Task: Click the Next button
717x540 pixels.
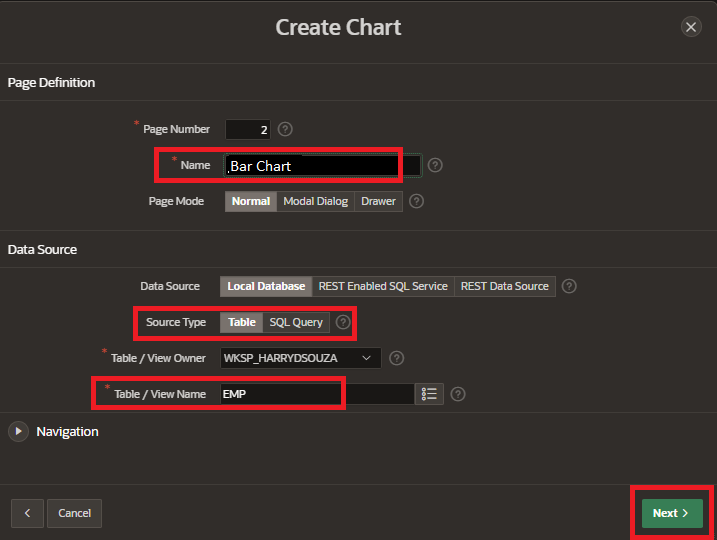Action: (x=671, y=513)
